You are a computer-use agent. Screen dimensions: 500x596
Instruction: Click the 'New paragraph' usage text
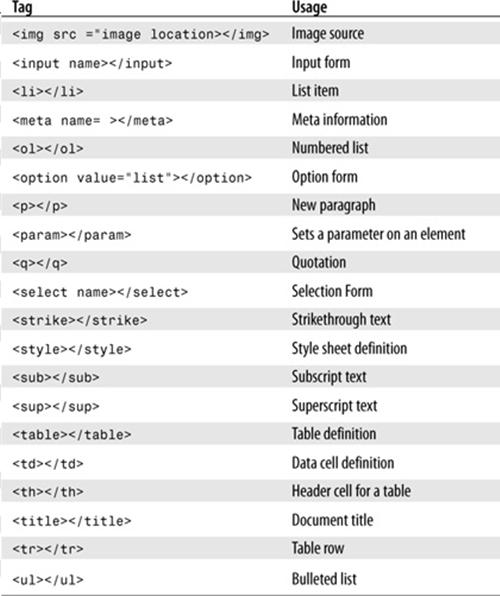point(333,206)
